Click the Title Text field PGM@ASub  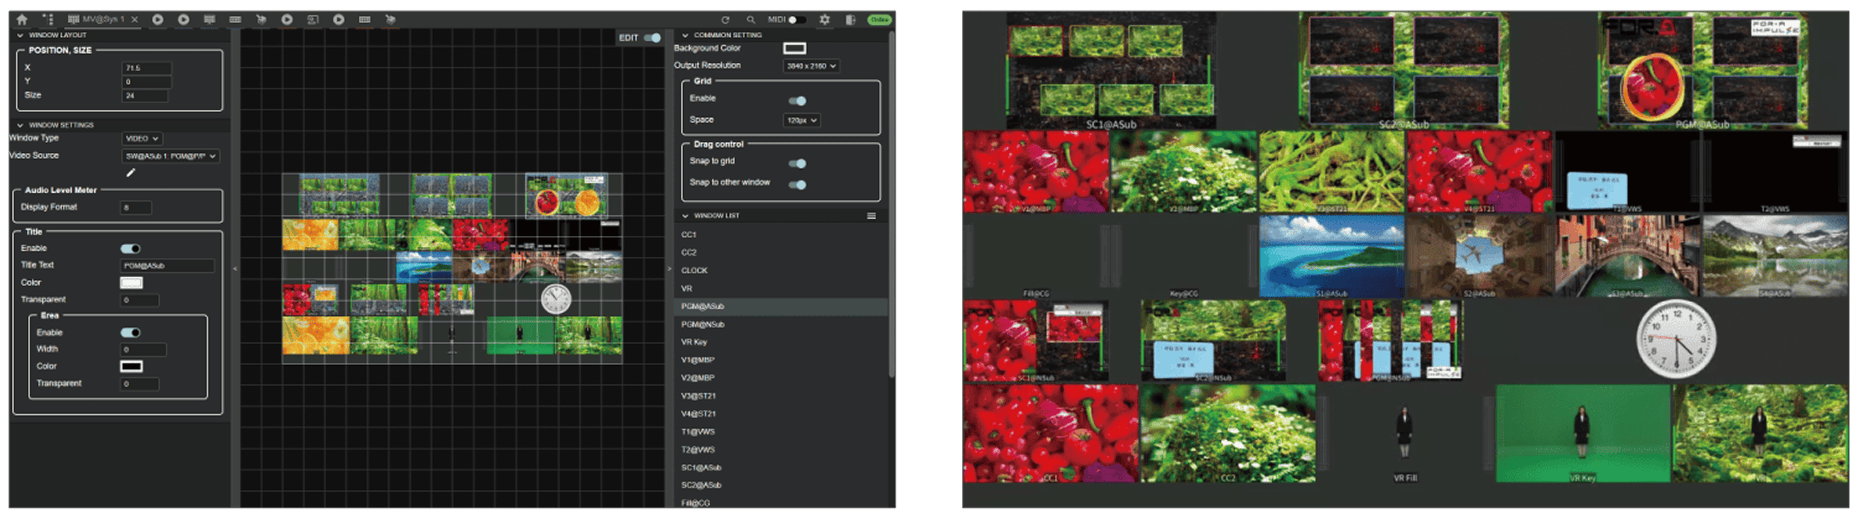pos(167,266)
